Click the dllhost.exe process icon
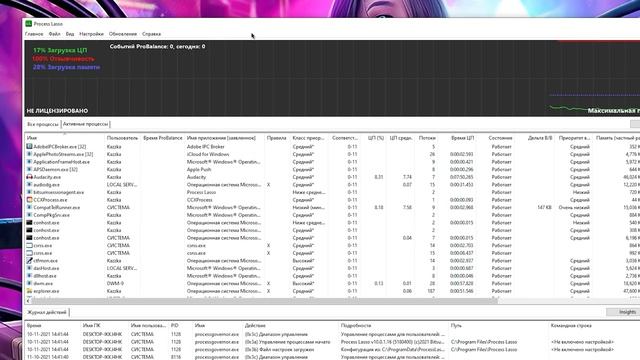Viewport: 640px width, 360px height. click(x=29, y=276)
